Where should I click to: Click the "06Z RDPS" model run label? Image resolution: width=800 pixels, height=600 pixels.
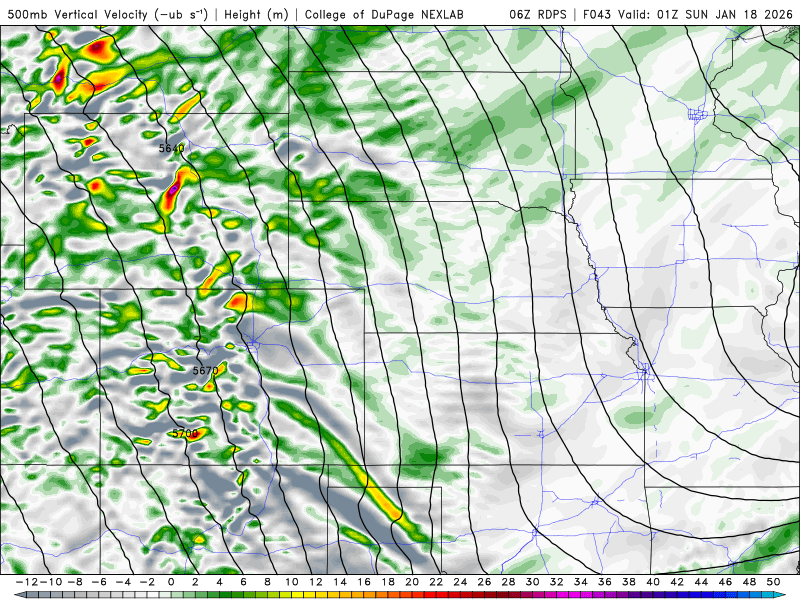point(537,14)
